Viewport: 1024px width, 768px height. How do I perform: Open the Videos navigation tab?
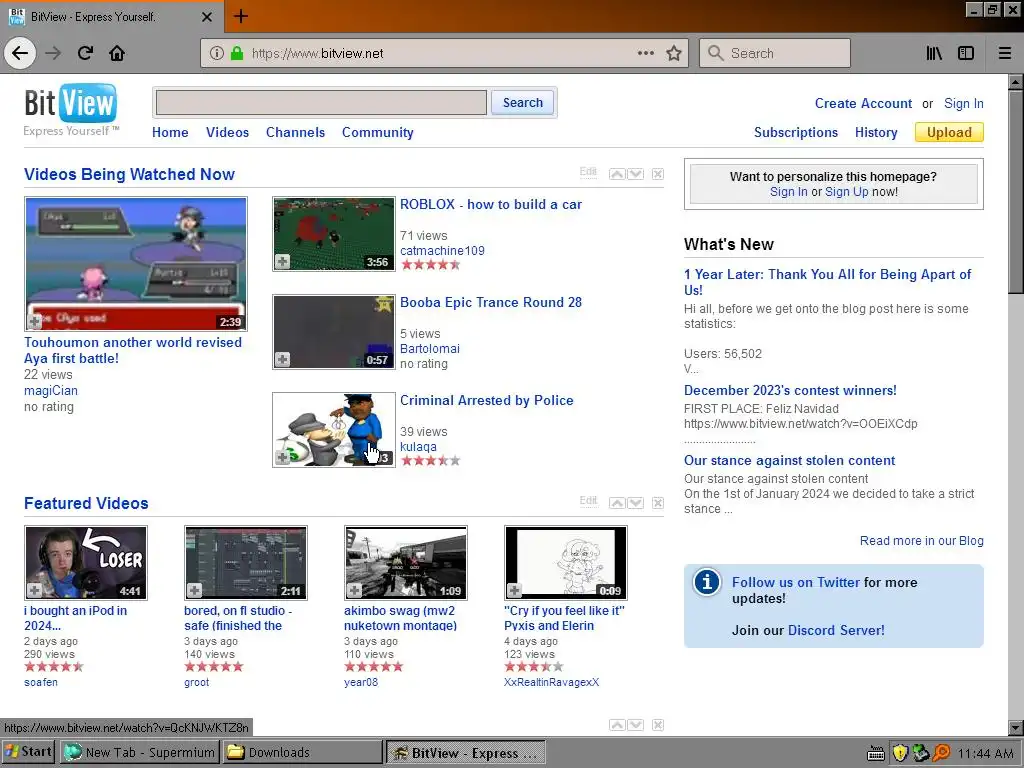[227, 132]
